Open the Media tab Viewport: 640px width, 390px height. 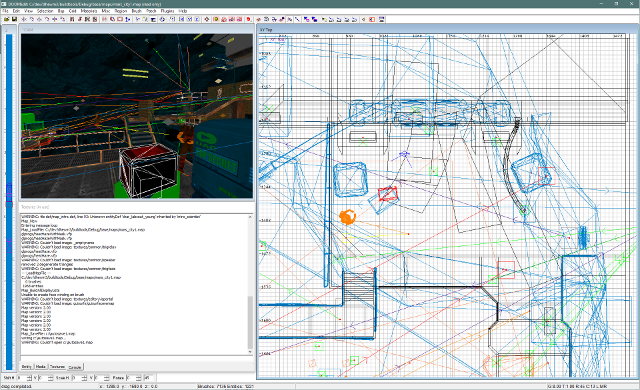point(41,367)
